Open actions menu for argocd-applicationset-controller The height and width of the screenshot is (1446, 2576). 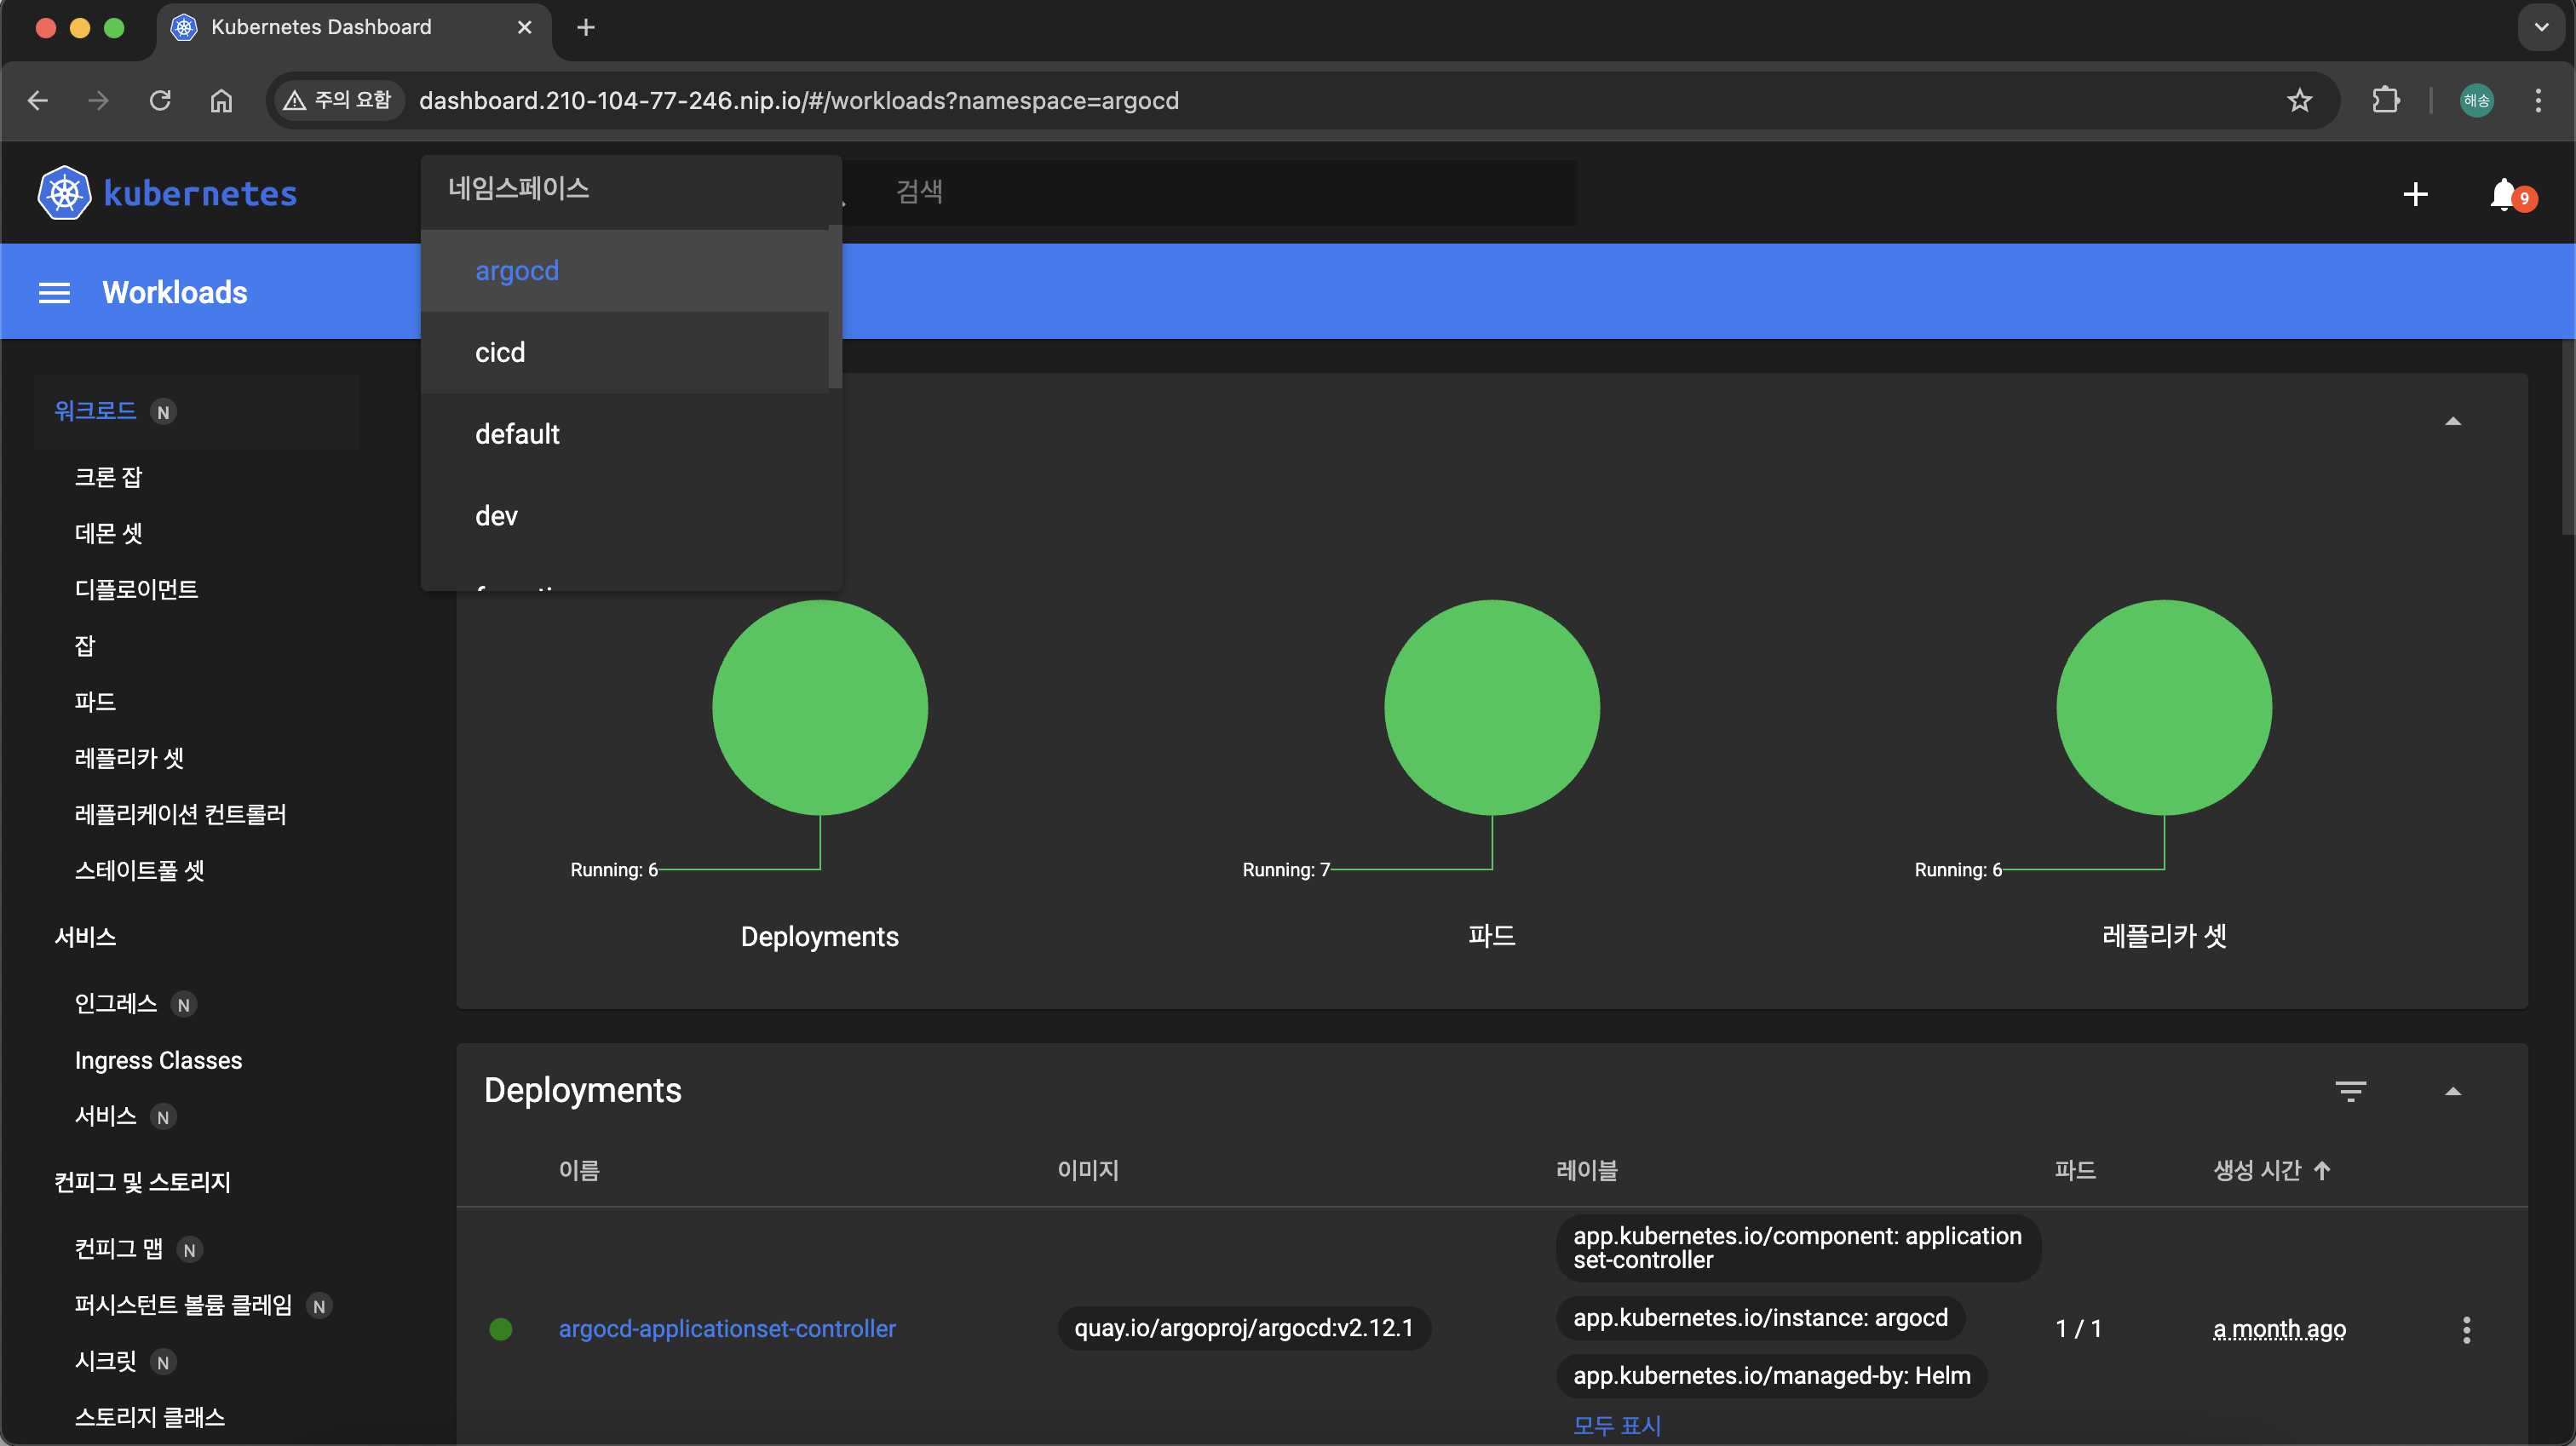[2466, 1329]
